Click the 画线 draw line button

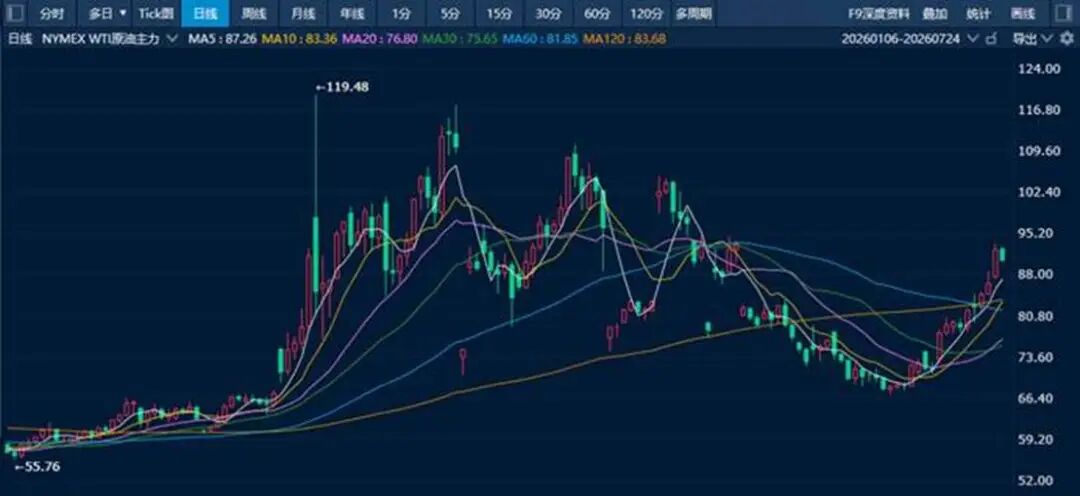pos(1023,13)
